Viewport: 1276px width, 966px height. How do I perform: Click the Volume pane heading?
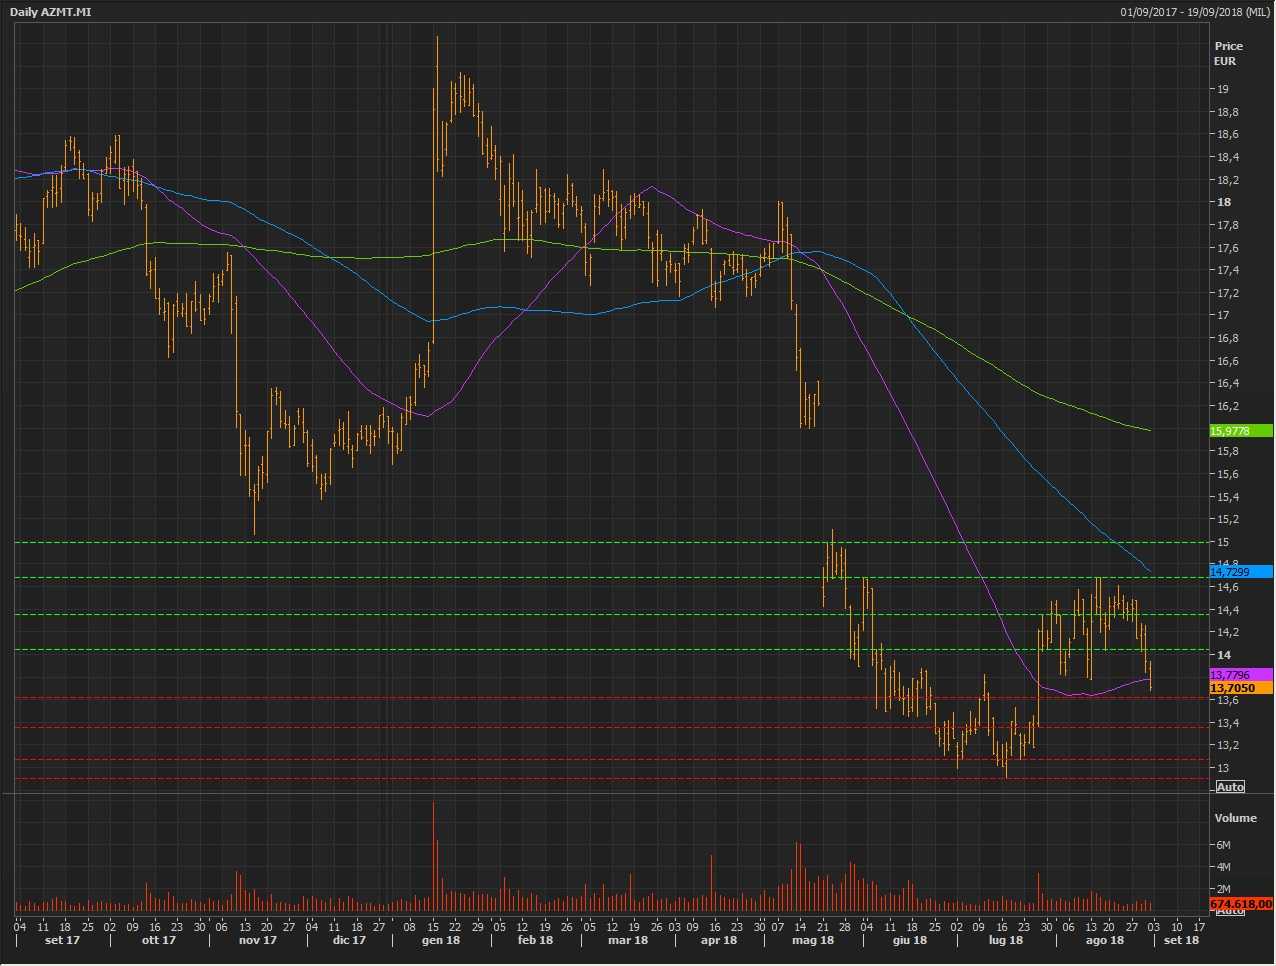pyautogui.click(x=1235, y=818)
